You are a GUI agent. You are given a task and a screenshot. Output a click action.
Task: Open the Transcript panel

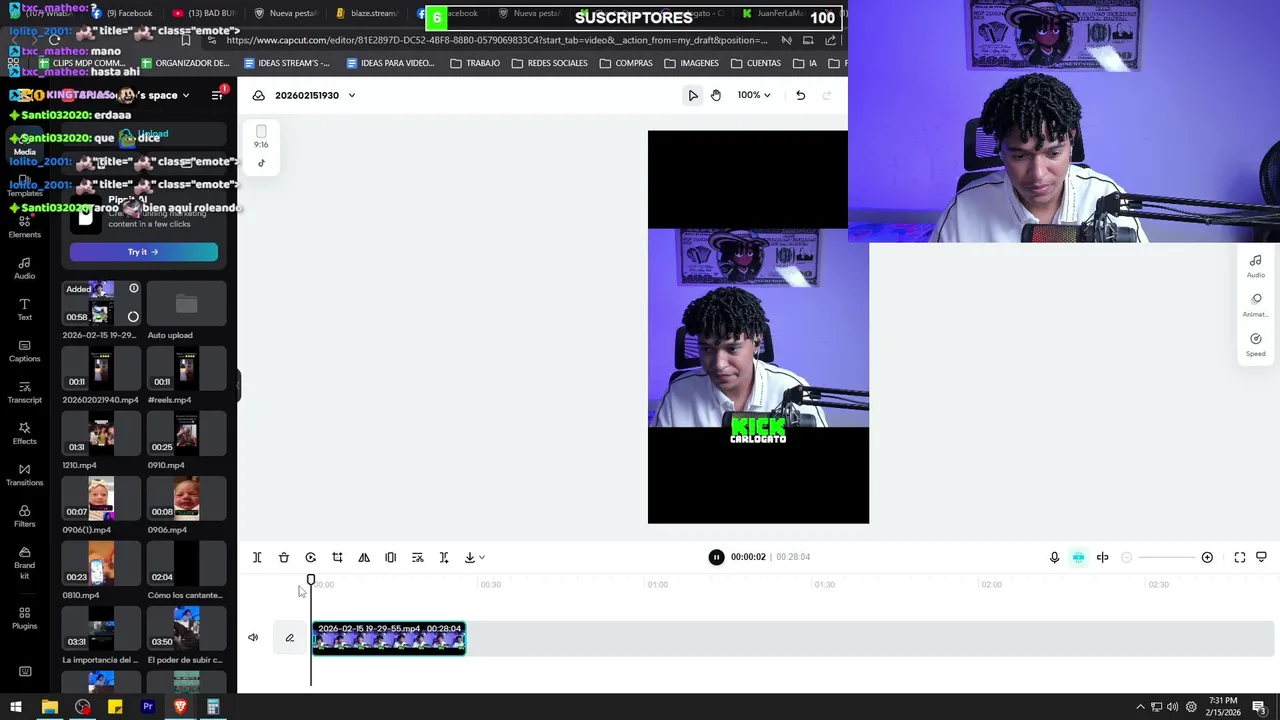click(x=24, y=392)
